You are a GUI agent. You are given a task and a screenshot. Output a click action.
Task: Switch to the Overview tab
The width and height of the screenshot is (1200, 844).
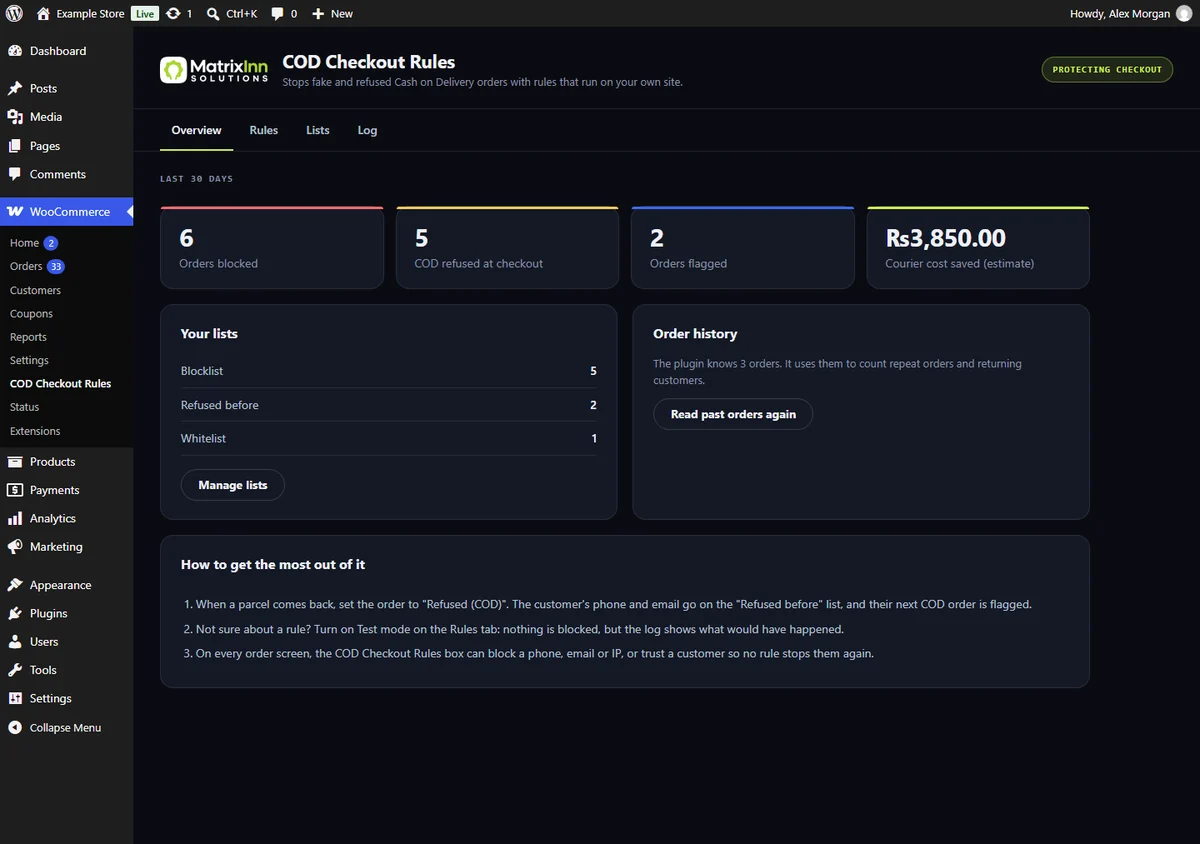point(196,130)
